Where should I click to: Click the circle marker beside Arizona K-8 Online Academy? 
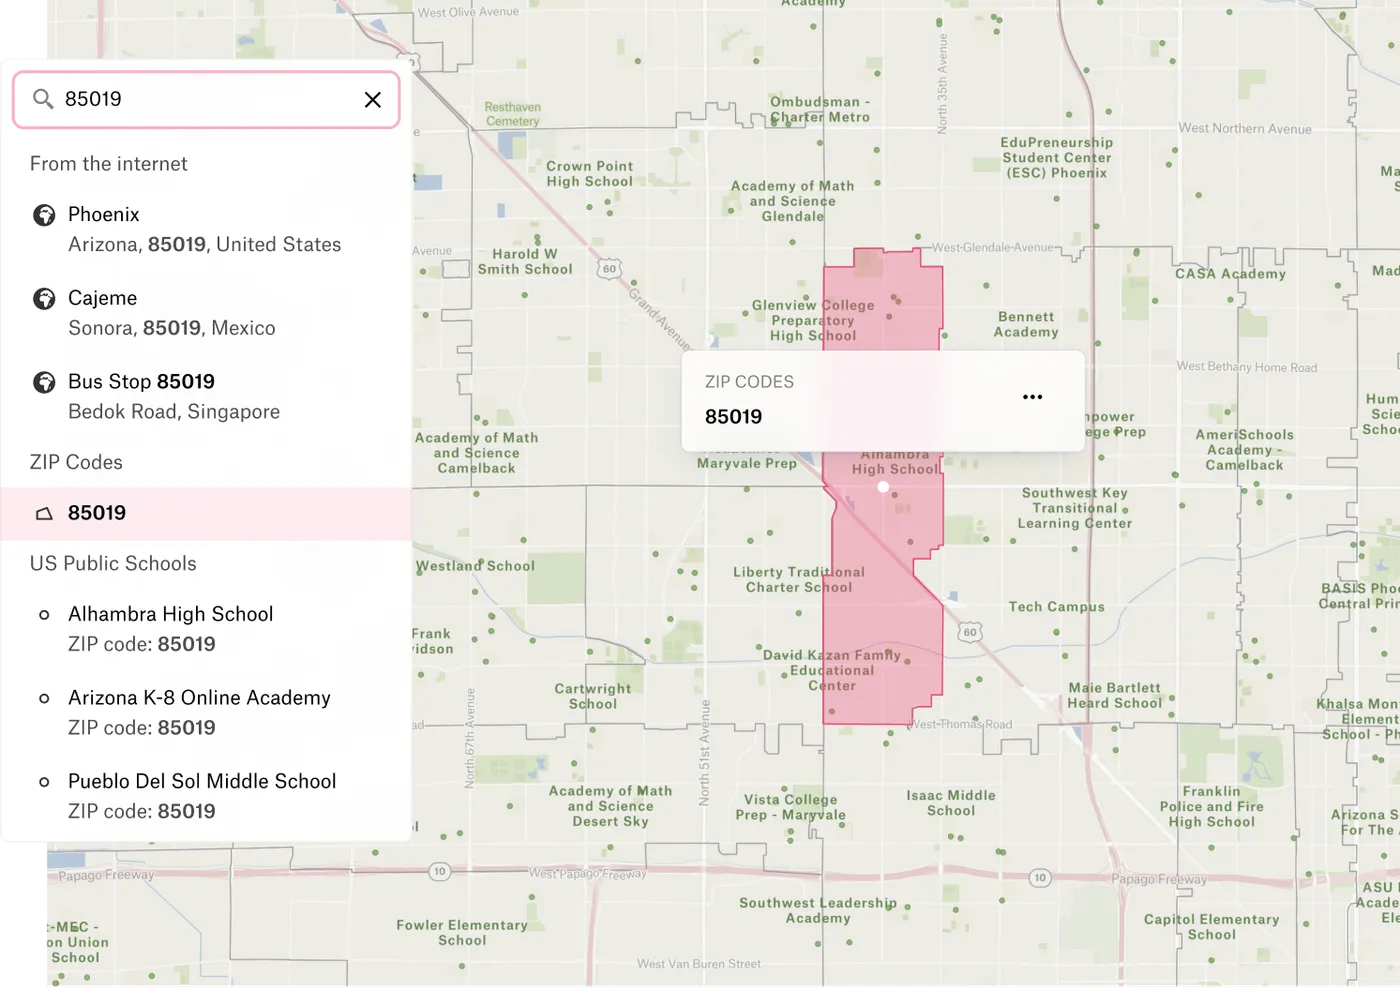click(x=44, y=698)
